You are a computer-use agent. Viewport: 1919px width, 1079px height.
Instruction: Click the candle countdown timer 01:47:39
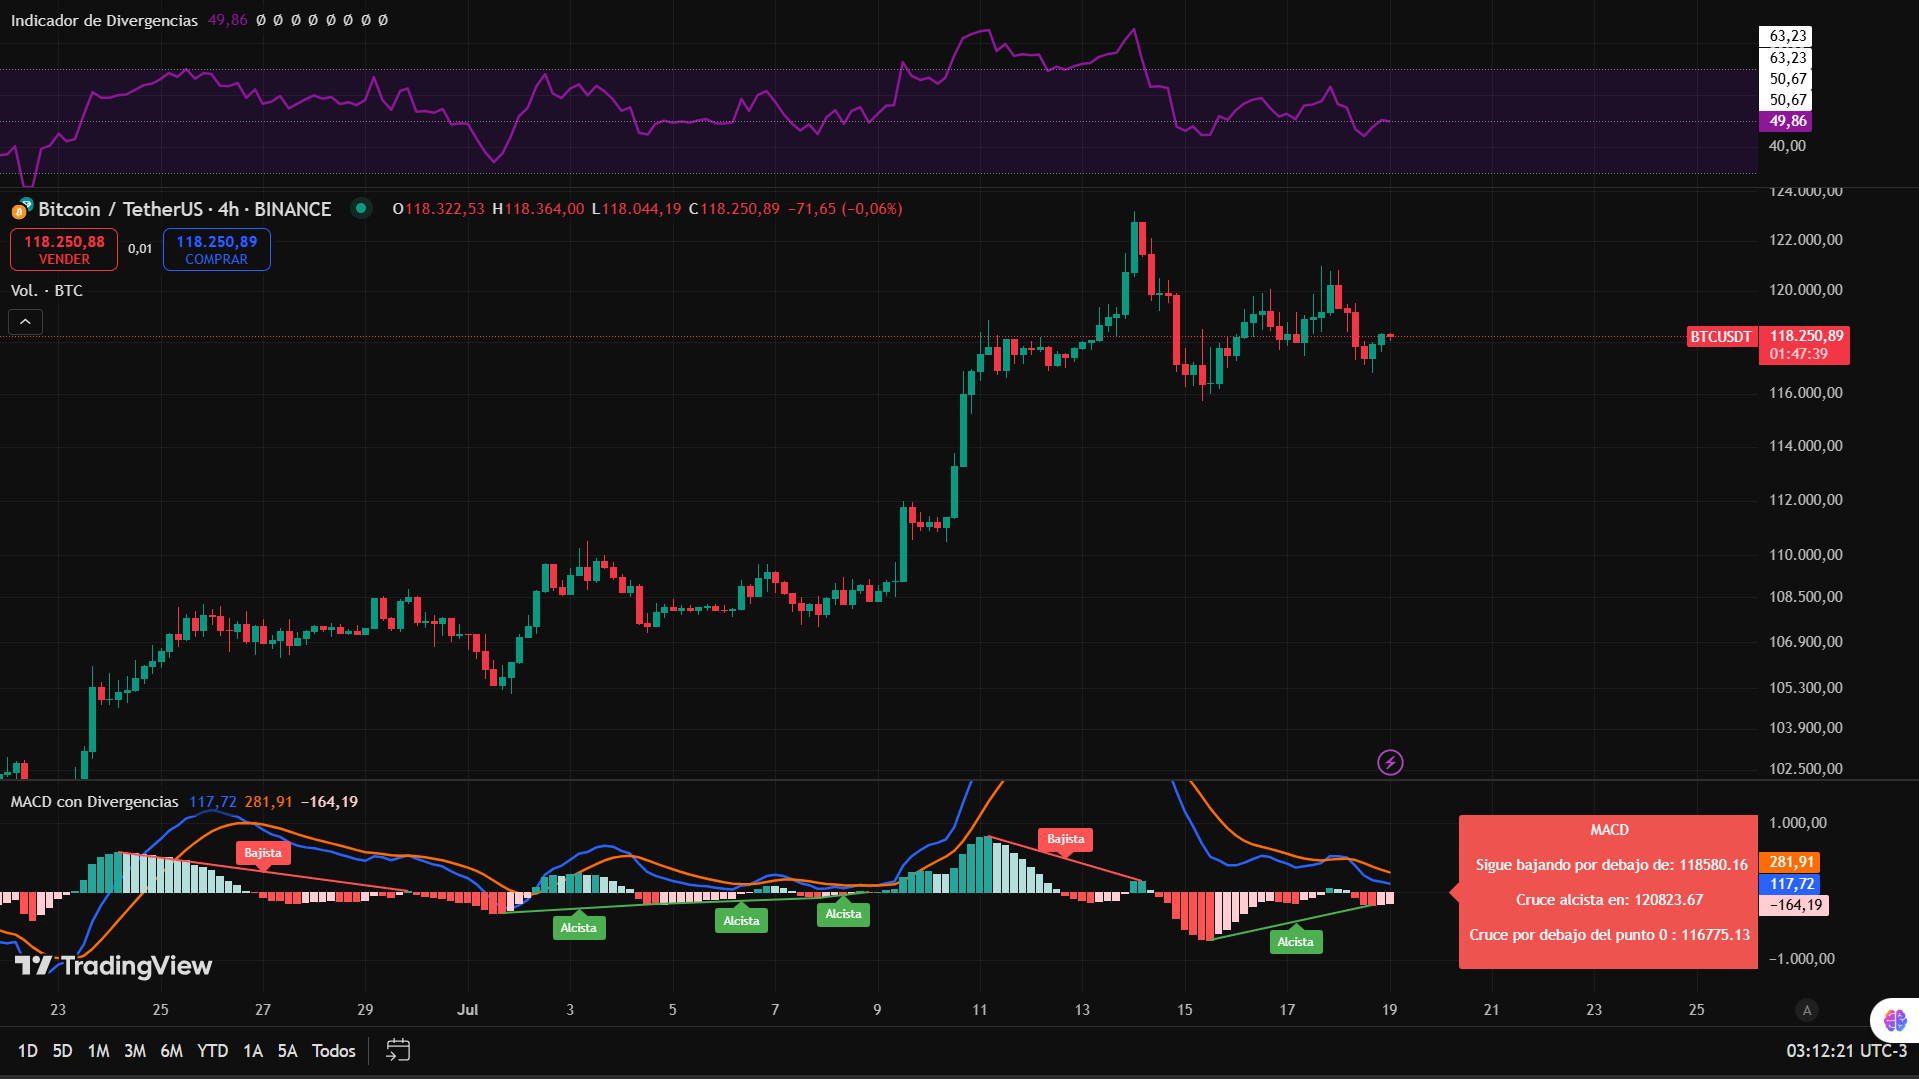[1798, 354]
